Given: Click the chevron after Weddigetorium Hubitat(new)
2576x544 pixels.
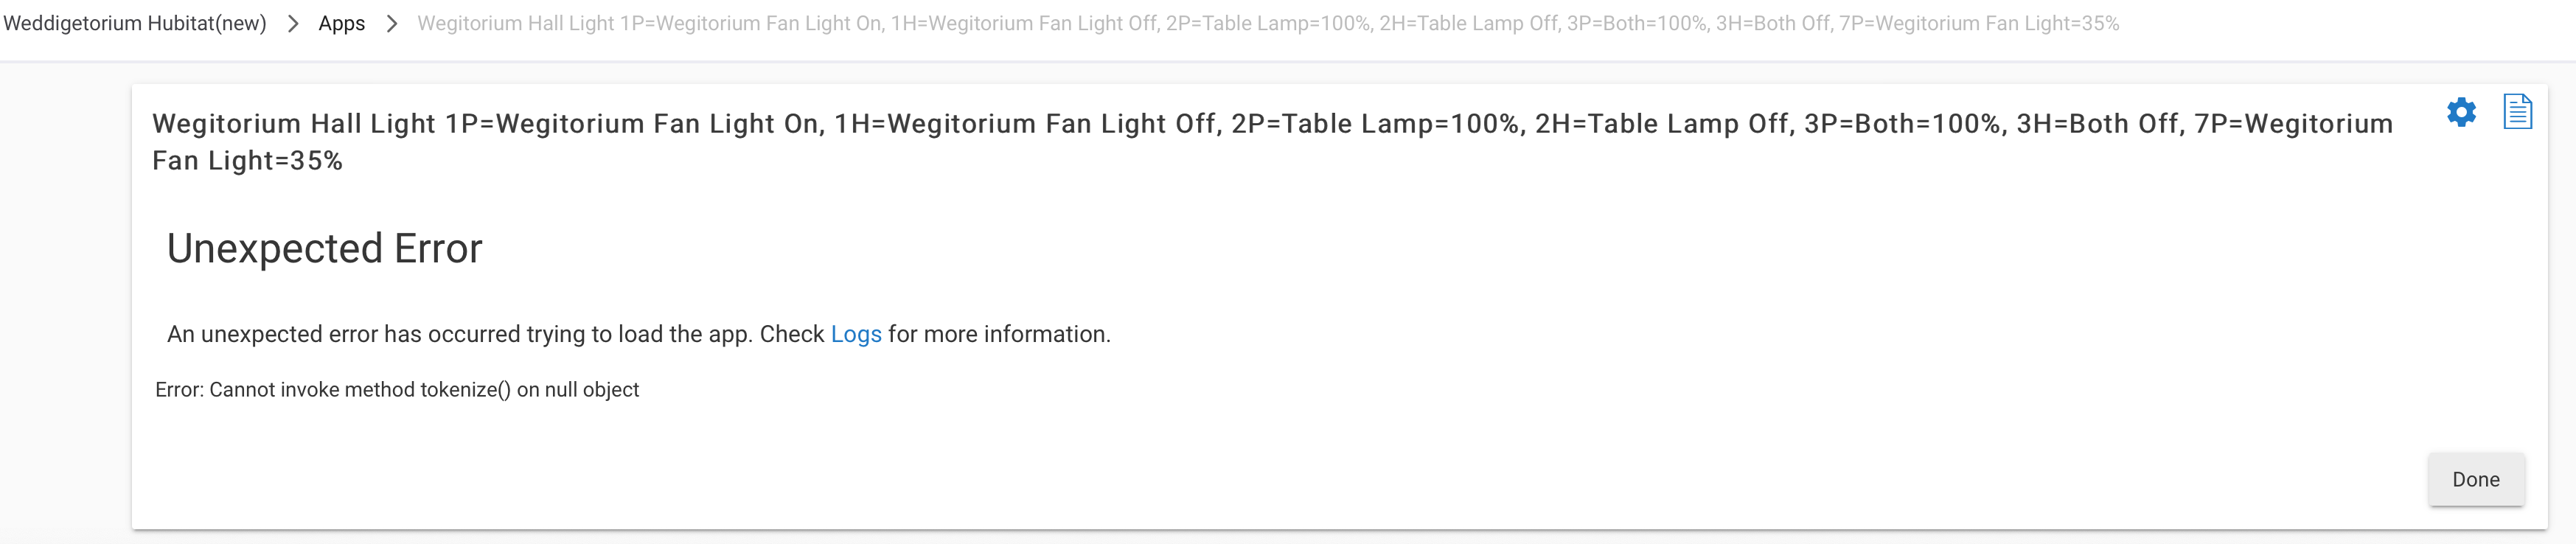Looking at the screenshot, I should 293,23.
